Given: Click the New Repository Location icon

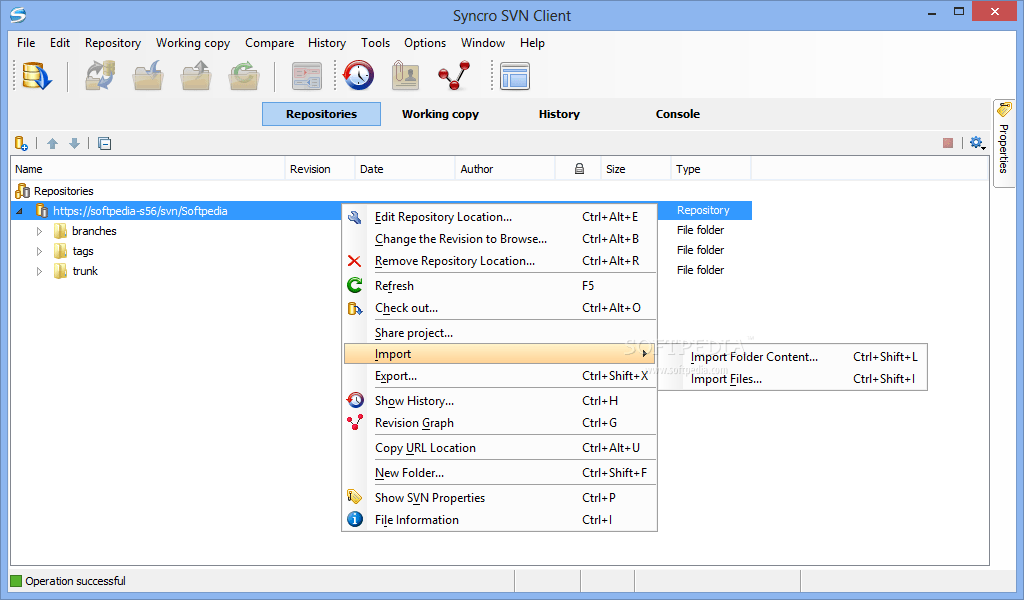Looking at the screenshot, I should coord(21,143).
